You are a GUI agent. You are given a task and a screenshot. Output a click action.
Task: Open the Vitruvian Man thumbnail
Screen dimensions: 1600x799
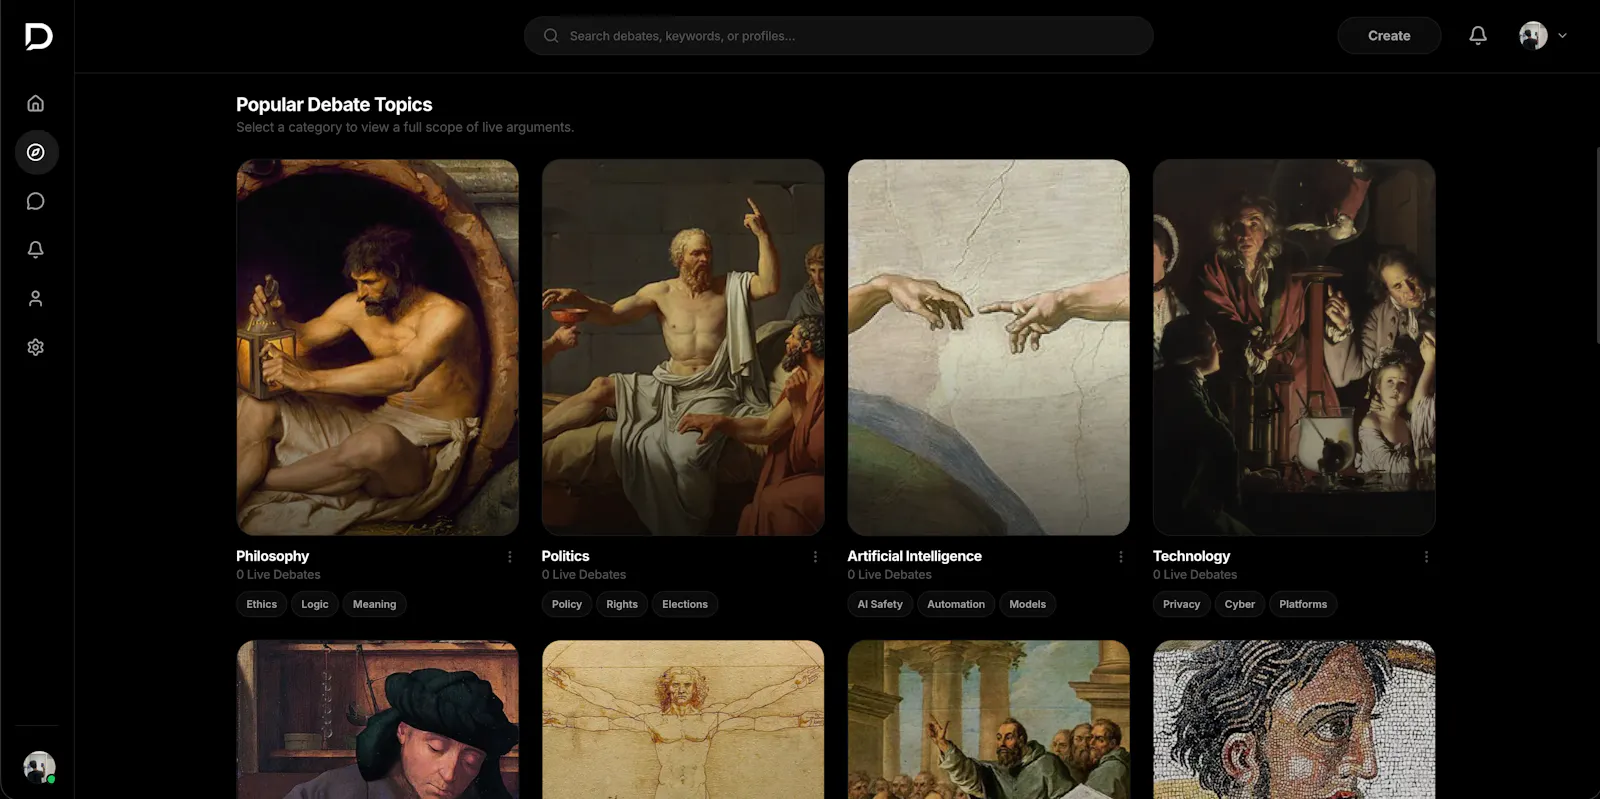tap(683, 720)
